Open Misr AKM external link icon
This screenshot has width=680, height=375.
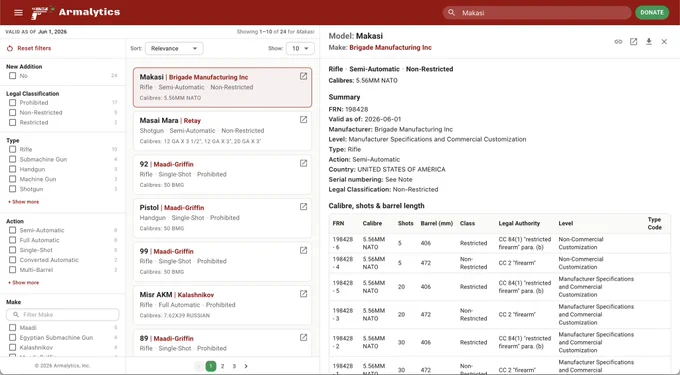pos(304,294)
